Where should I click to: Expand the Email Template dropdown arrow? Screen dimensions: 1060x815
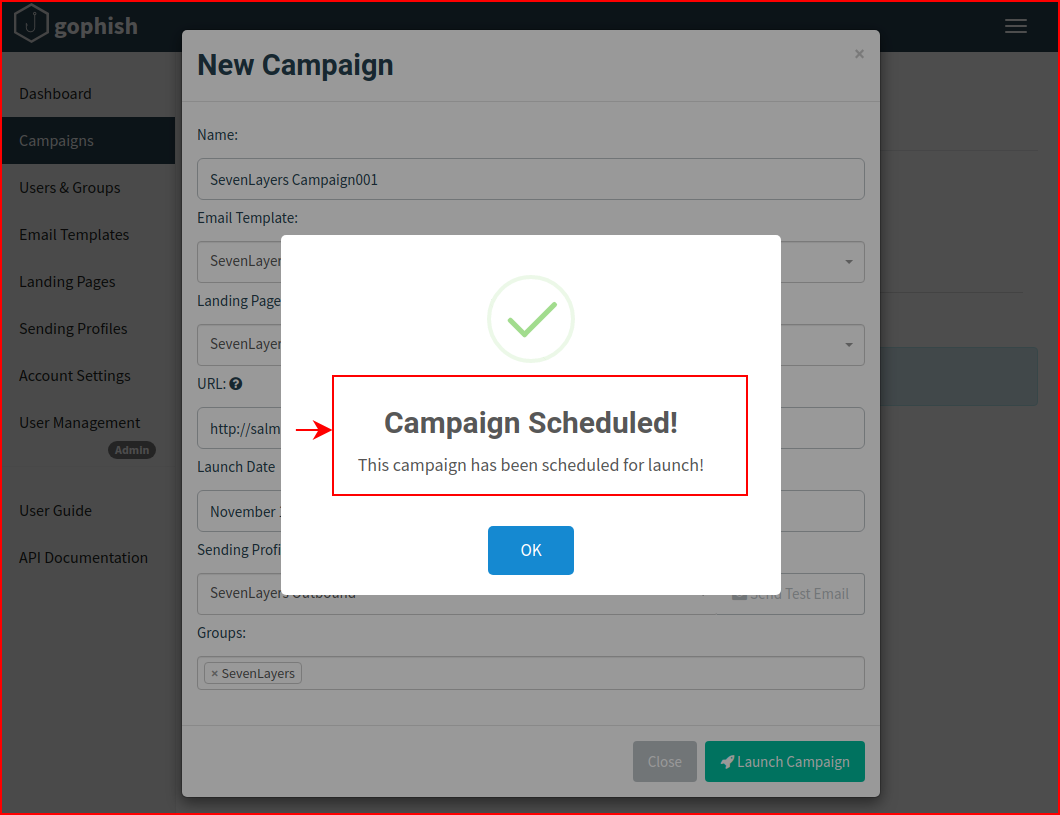(848, 262)
